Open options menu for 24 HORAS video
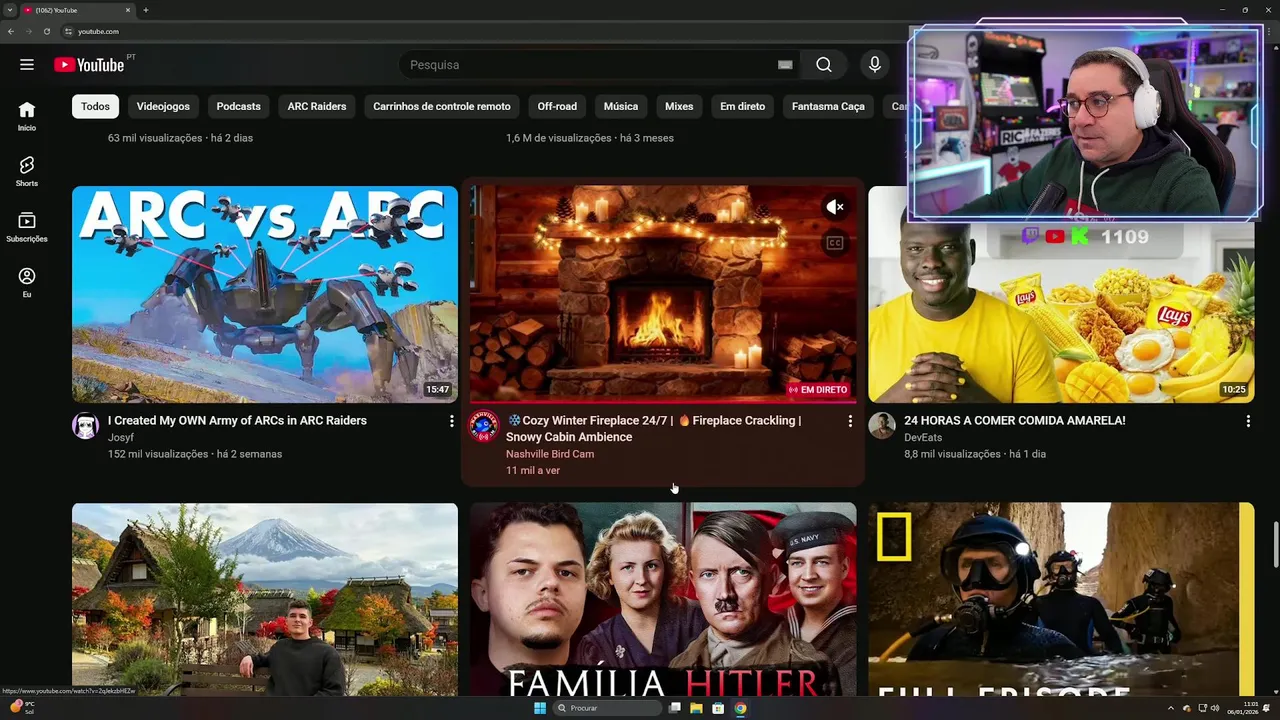Screen dimensions: 1280x720 [1248, 422]
